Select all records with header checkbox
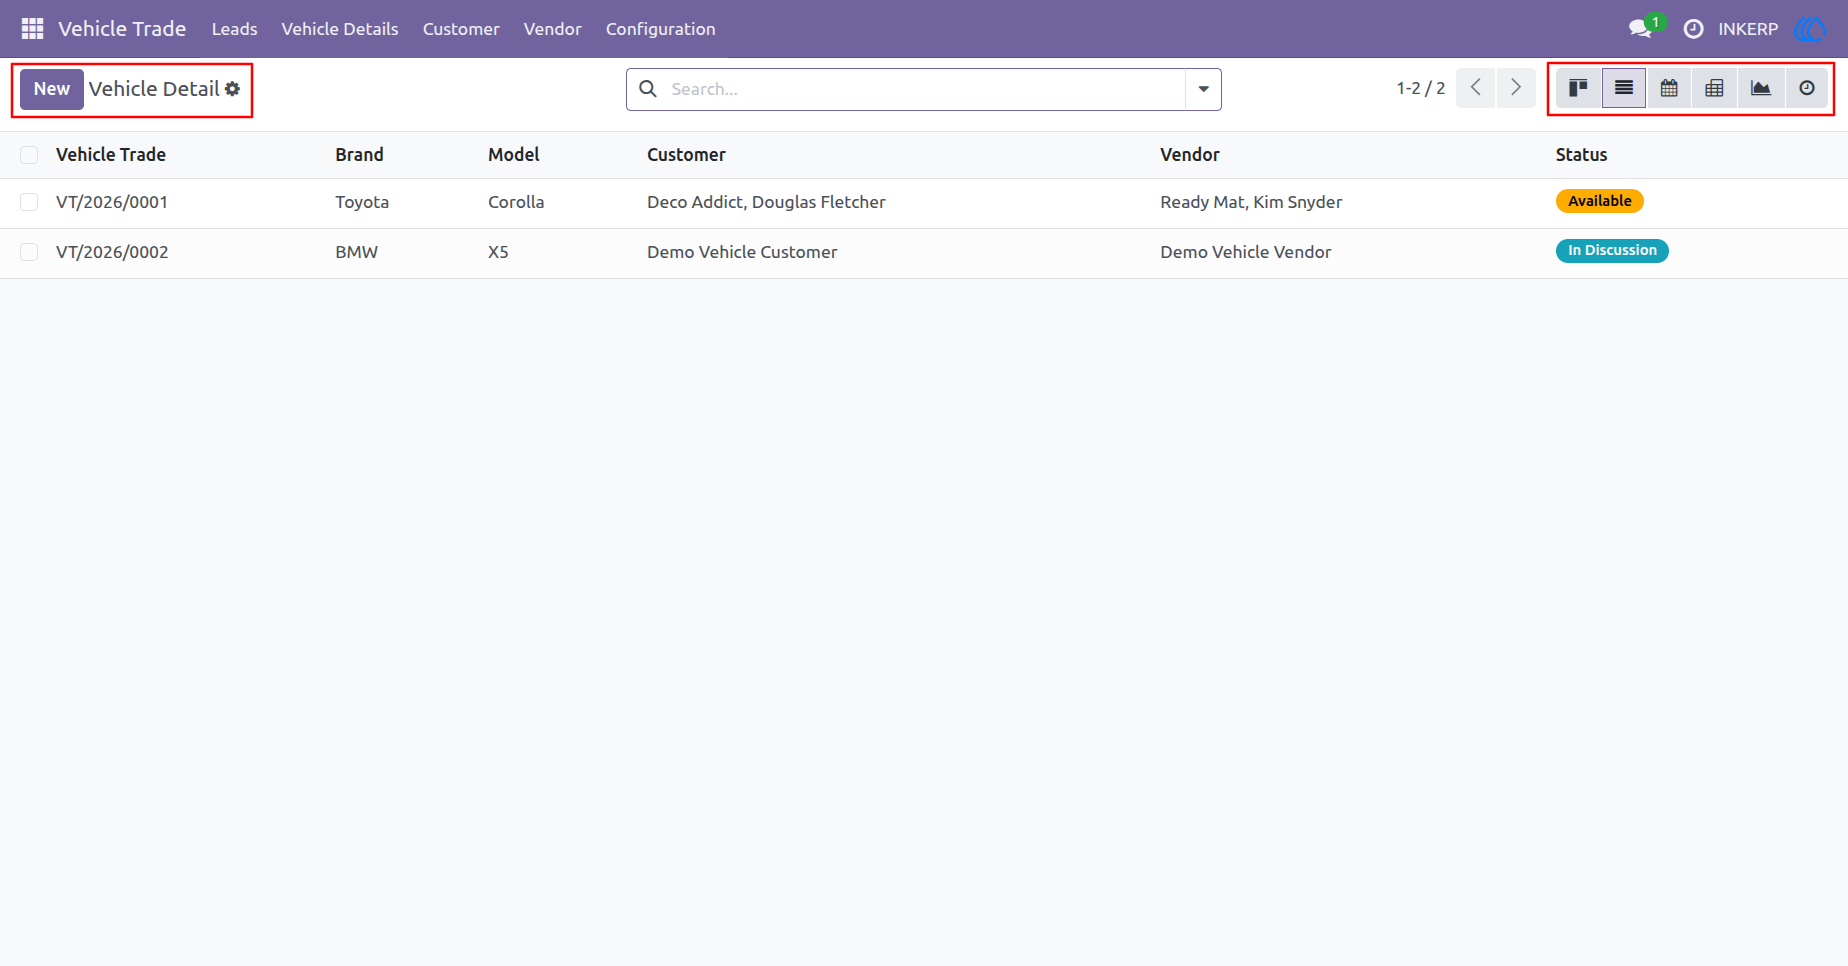 [x=29, y=155]
